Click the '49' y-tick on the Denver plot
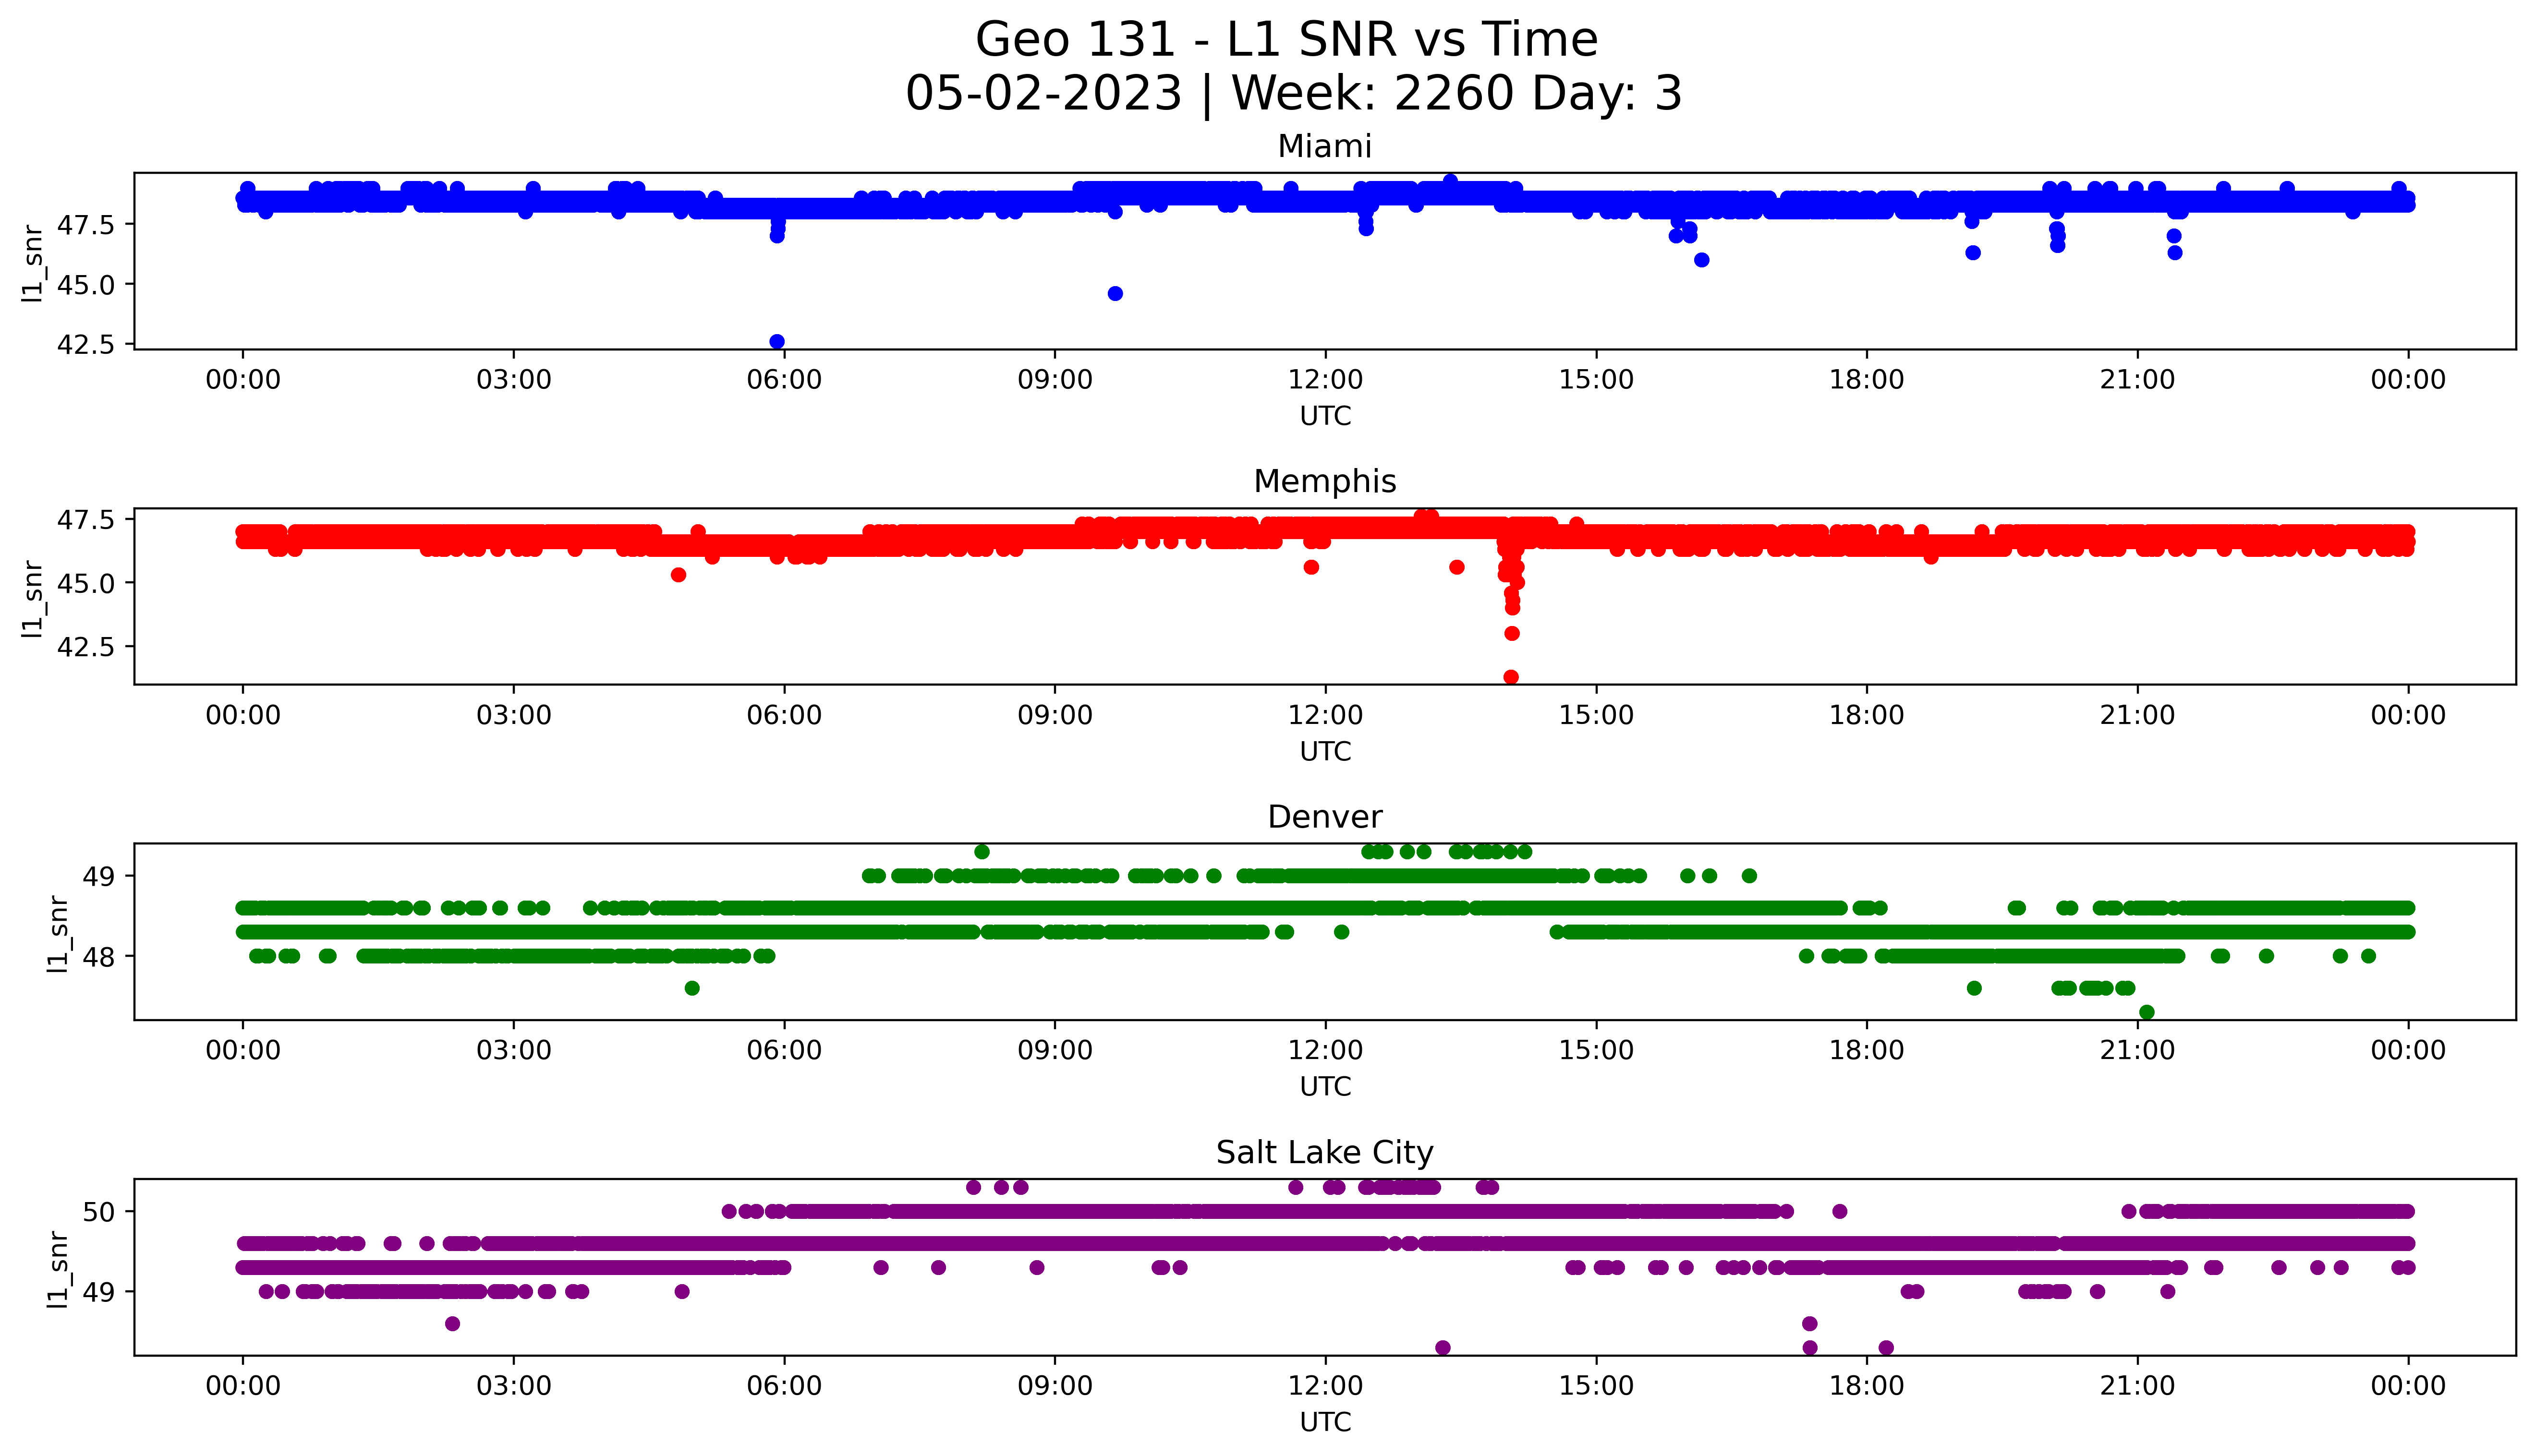Viewport: 2535px width, 1456px height. click(x=100, y=877)
